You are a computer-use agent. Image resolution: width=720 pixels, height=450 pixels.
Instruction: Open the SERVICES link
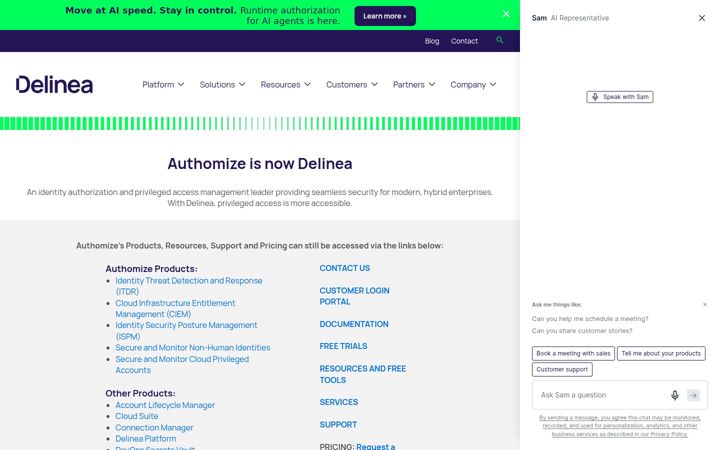tap(339, 402)
